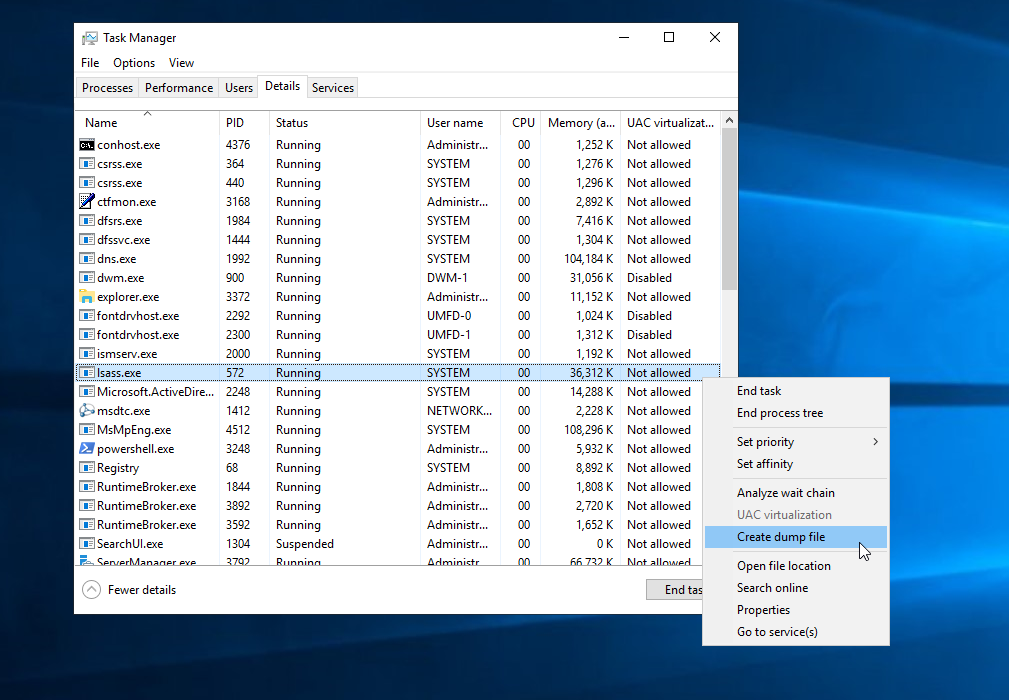The width and height of the screenshot is (1009, 700).
Task: Select fontdrvhost.exe with PID 2292
Action: coord(398,316)
